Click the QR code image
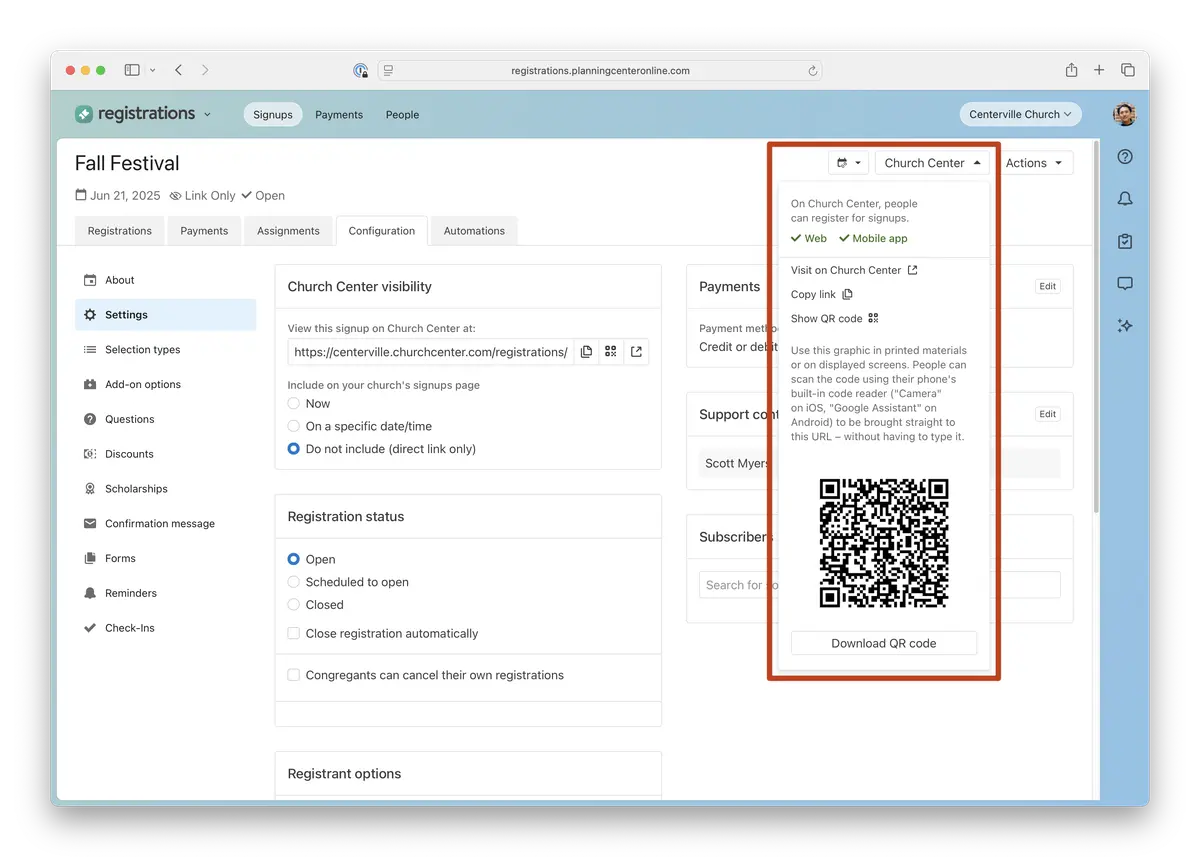 (x=884, y=544)
